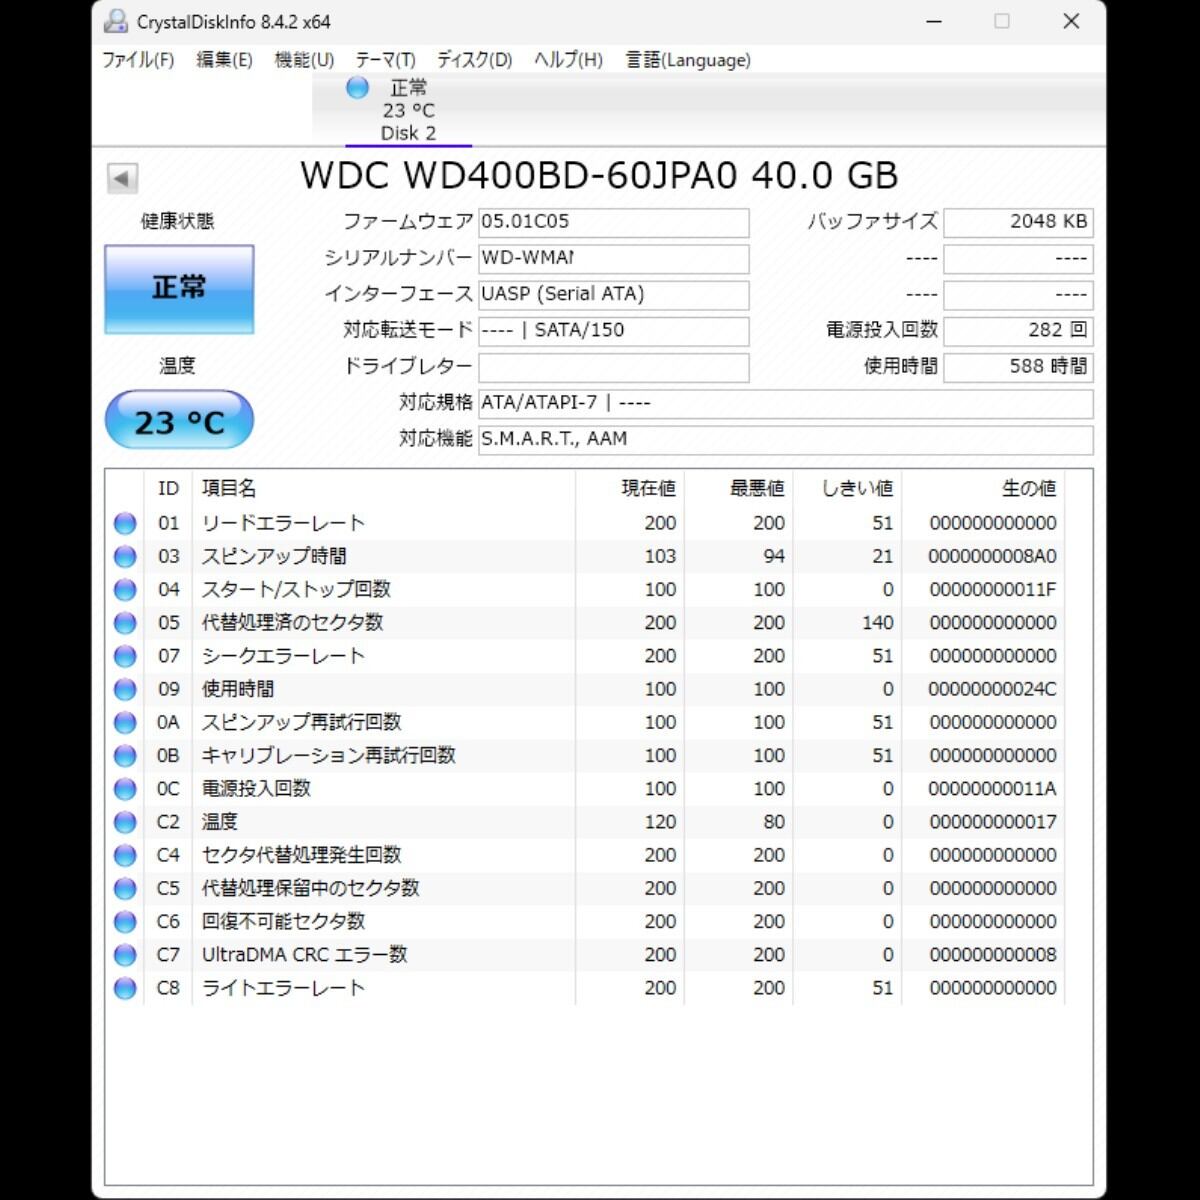Open the ディスク(D) menu
Screen dimensions: 1200x1200
(474, 60)
